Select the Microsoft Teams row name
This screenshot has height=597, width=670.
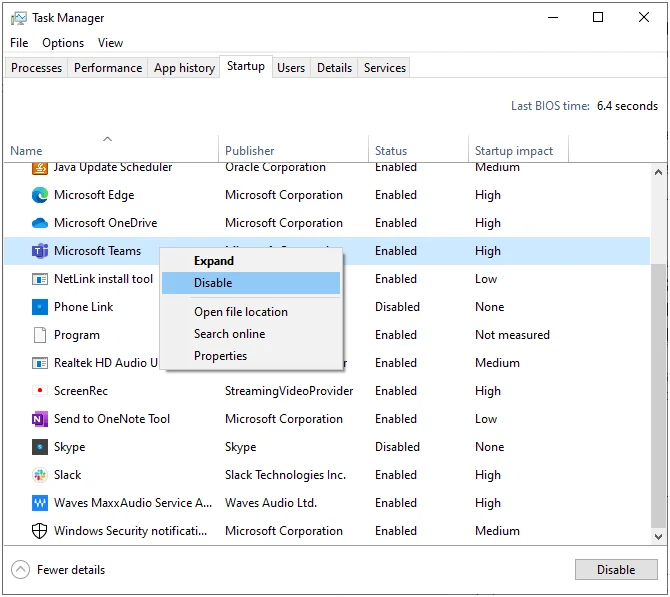point(97,251)
